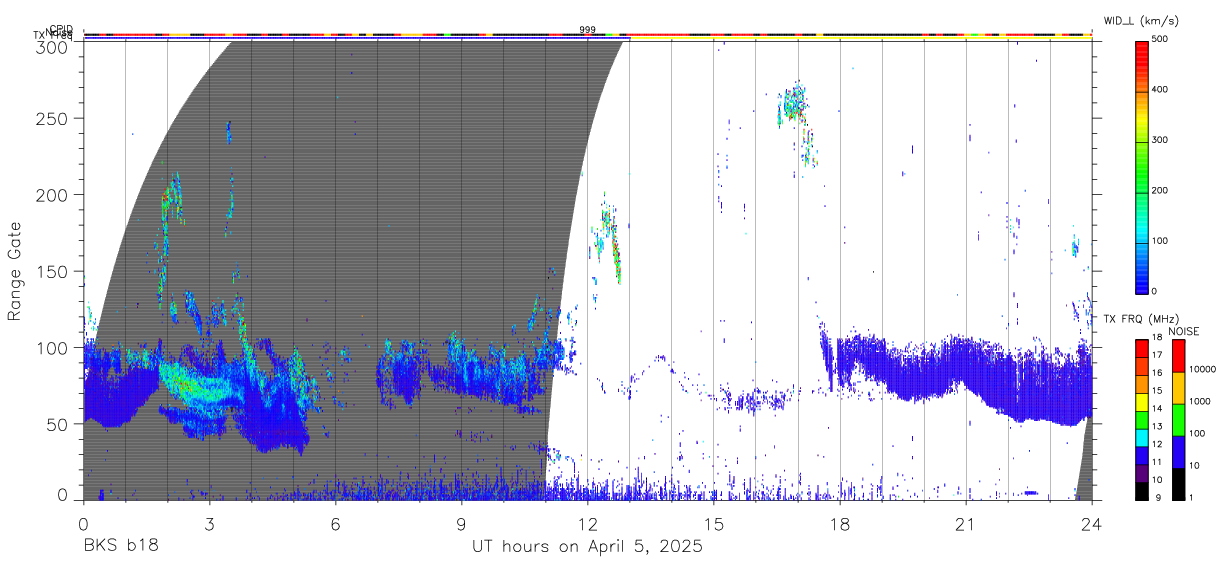Click the green swatch in the NOISE legend
The image size is (1228, 567).
coord(1177,420)
